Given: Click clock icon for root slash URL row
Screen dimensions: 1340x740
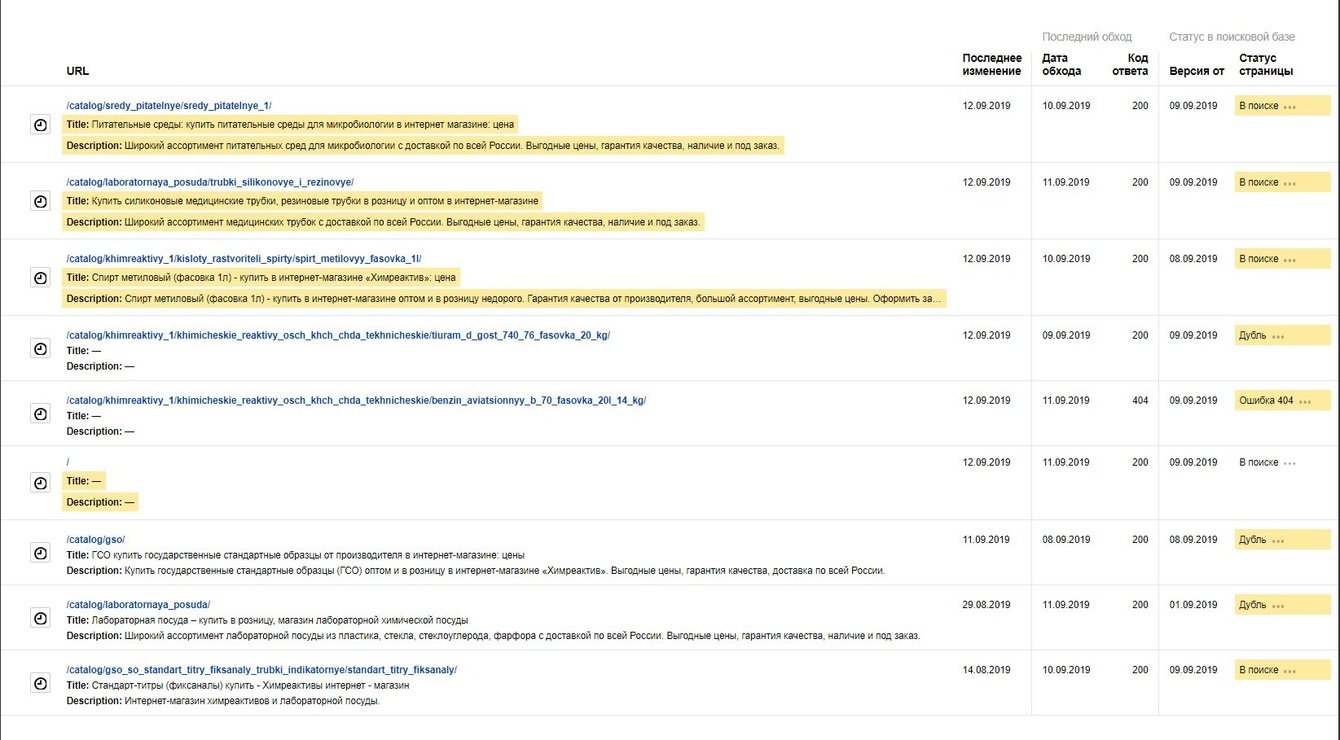Looking at the screenshot, I should pos(40,483).
